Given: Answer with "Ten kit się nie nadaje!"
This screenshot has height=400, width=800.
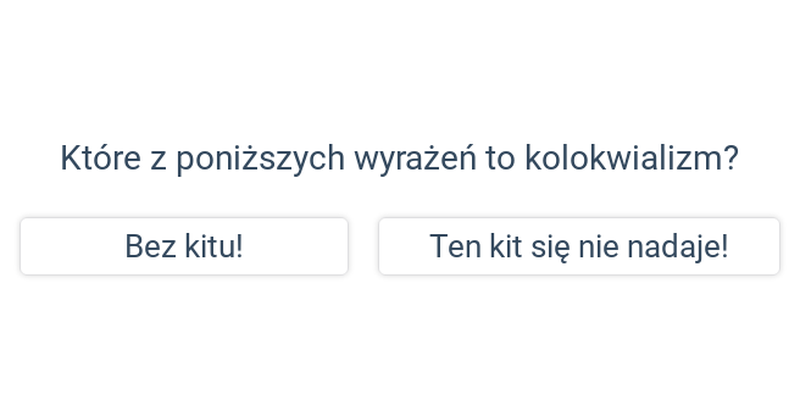Looking at the screenshot, I should point(579,246).
